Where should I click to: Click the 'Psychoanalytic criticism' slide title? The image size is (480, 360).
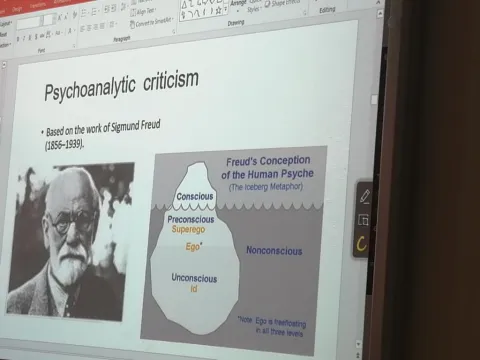click(122, 86)
